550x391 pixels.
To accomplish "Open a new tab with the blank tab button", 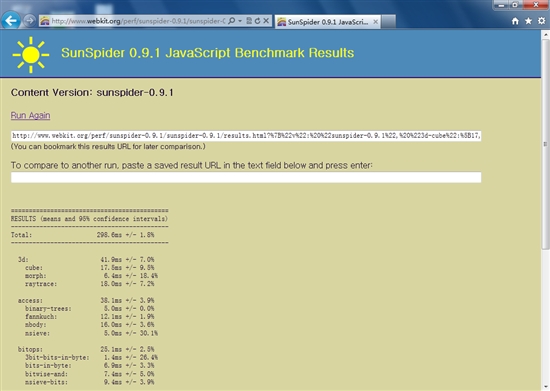I will [x=389, y=22].
